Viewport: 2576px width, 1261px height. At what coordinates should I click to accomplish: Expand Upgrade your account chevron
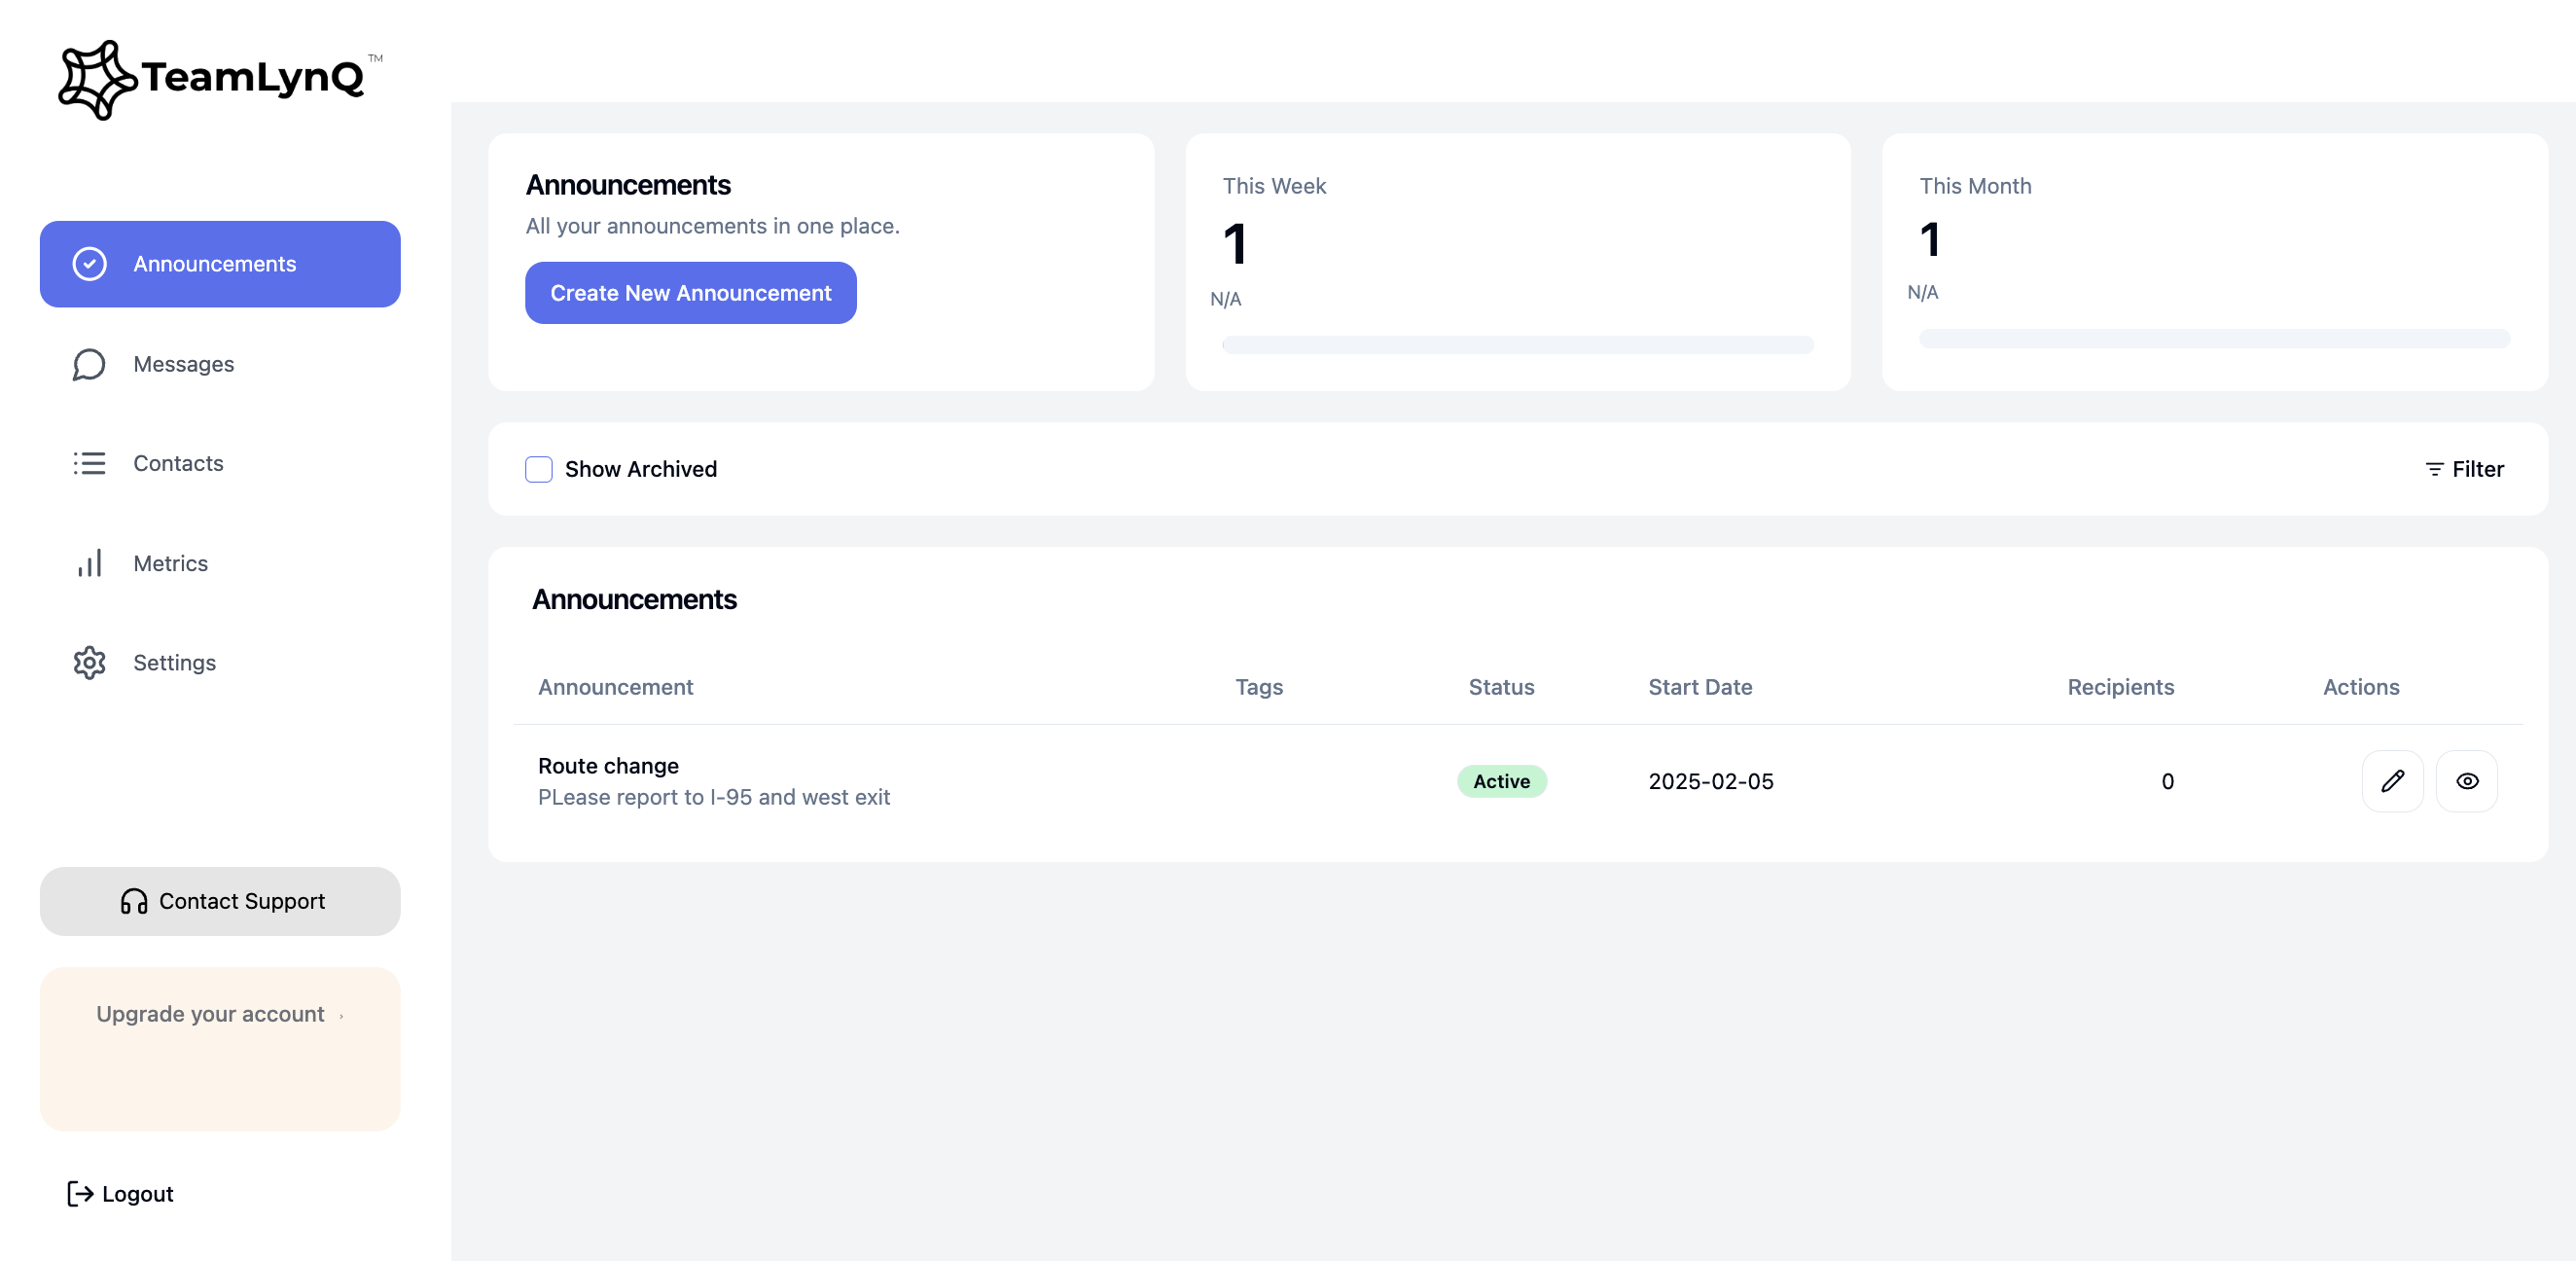click(x=341, y=1015)
